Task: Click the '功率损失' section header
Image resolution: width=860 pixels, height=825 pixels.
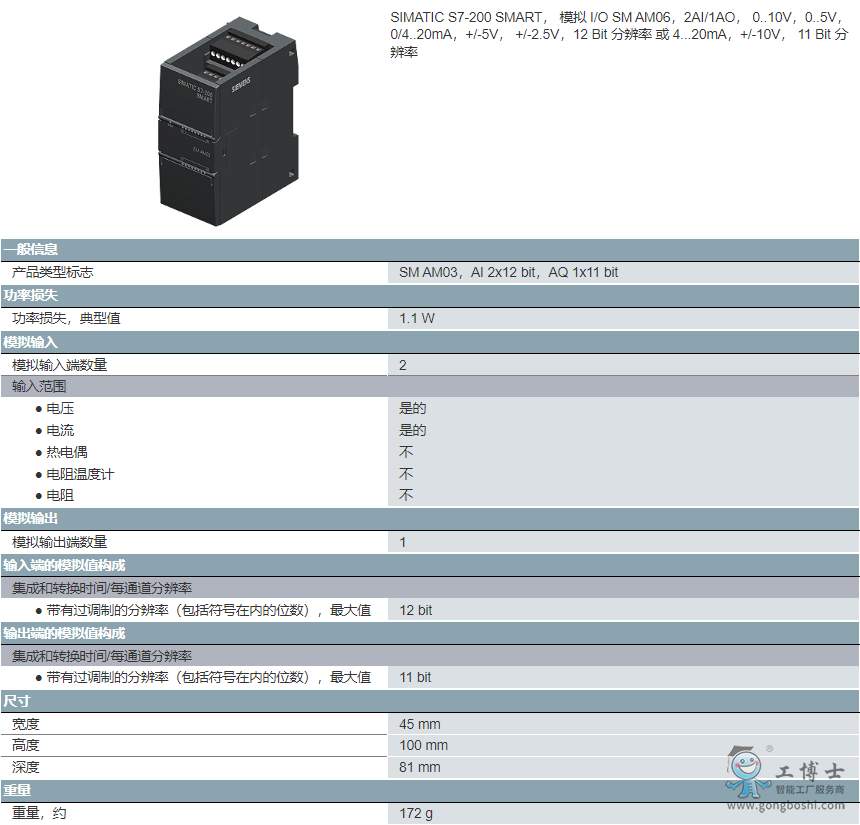Action: point(430,296)
